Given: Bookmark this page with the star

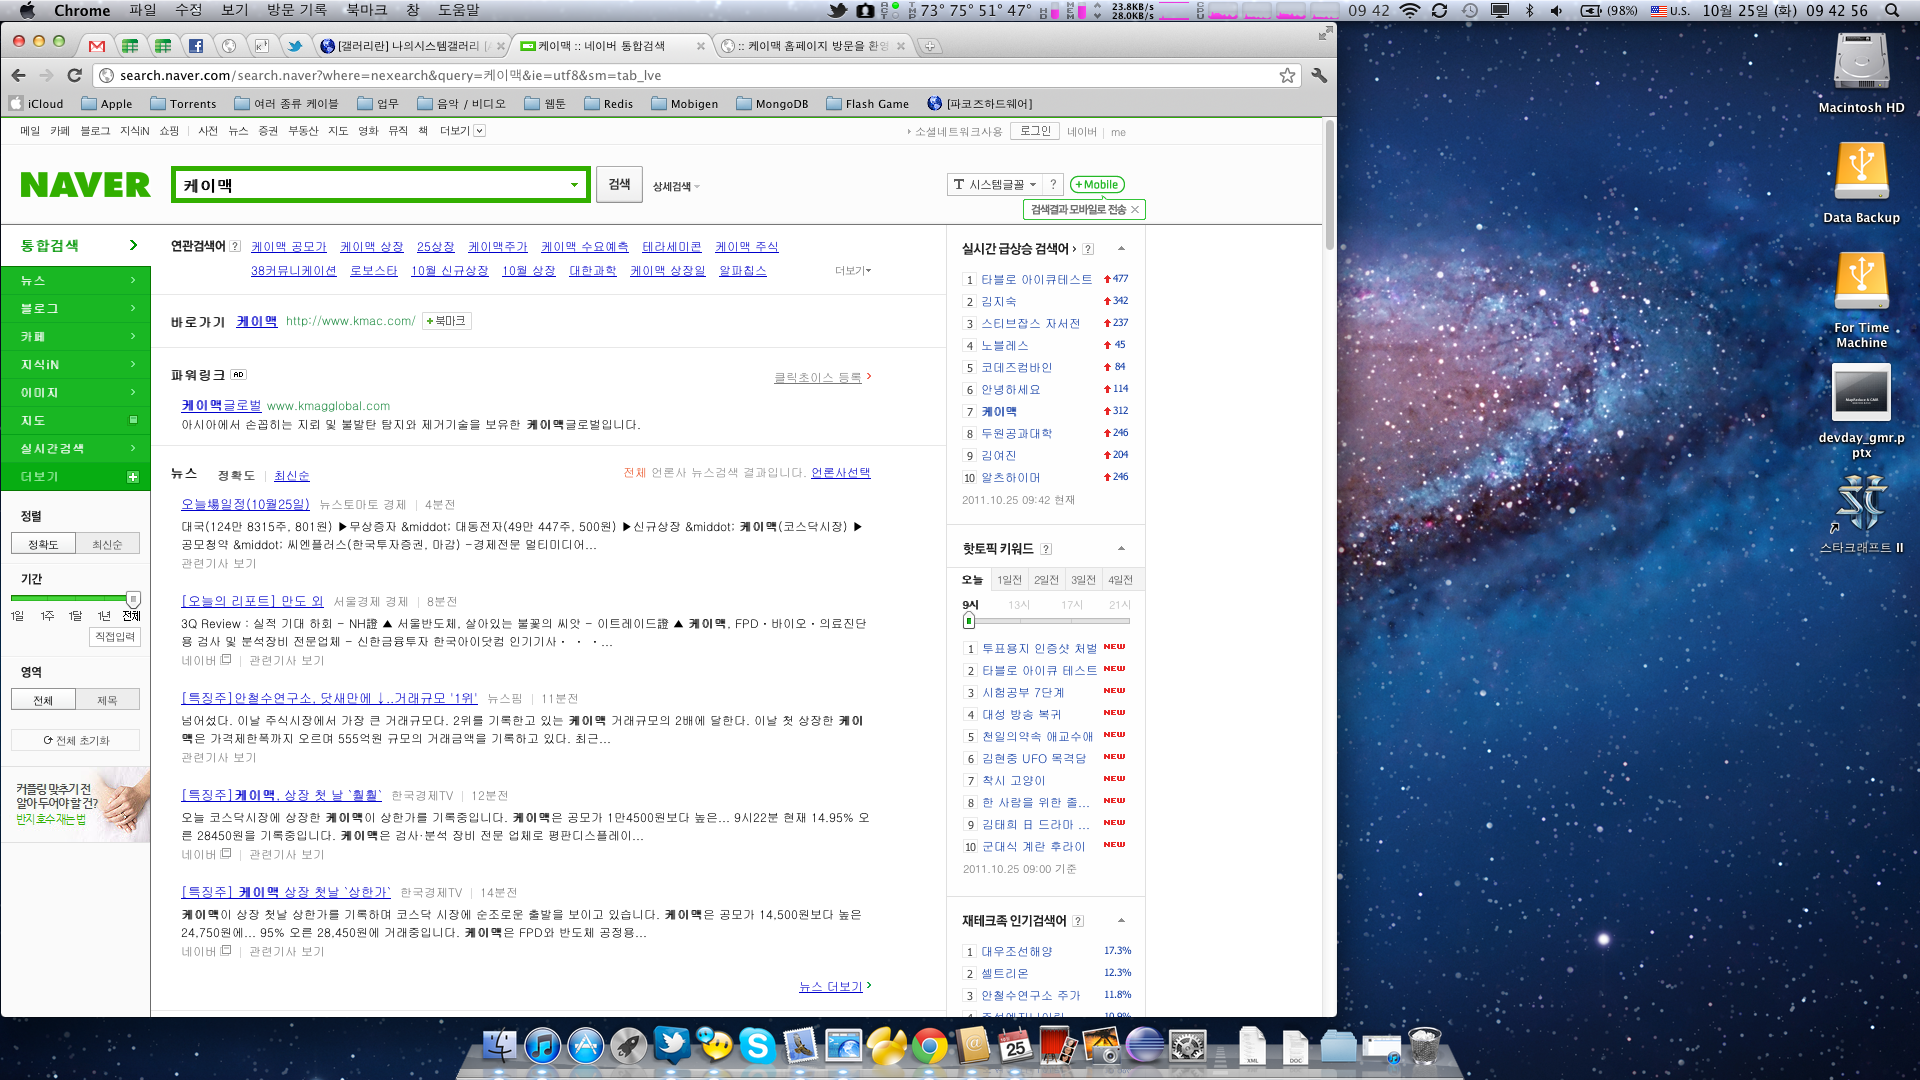Looking at the screenshot, I should tap(1287, 75).
